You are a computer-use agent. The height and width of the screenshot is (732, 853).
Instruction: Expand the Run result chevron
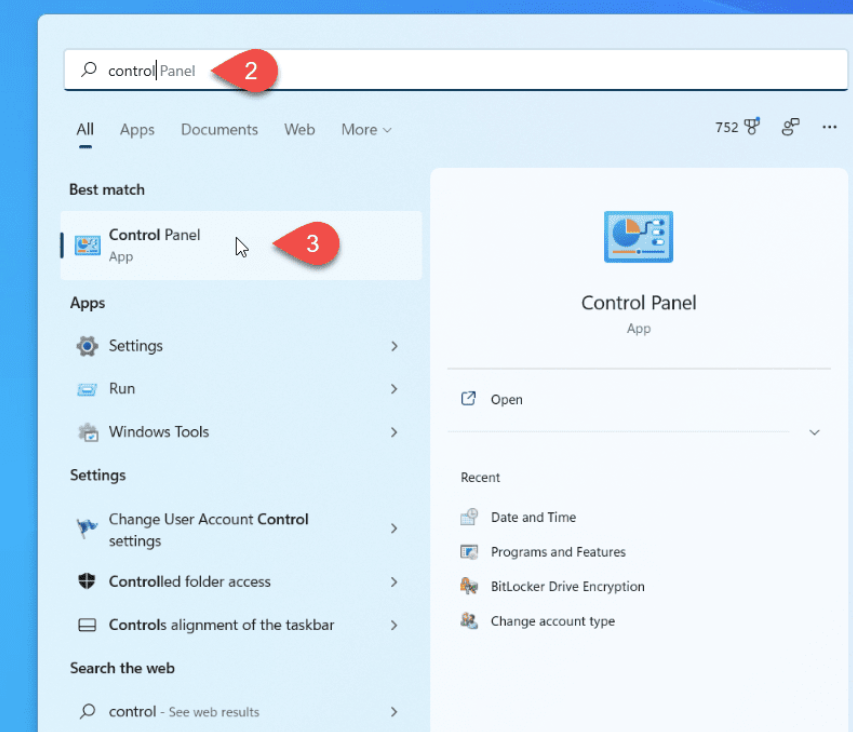[394, 389]
